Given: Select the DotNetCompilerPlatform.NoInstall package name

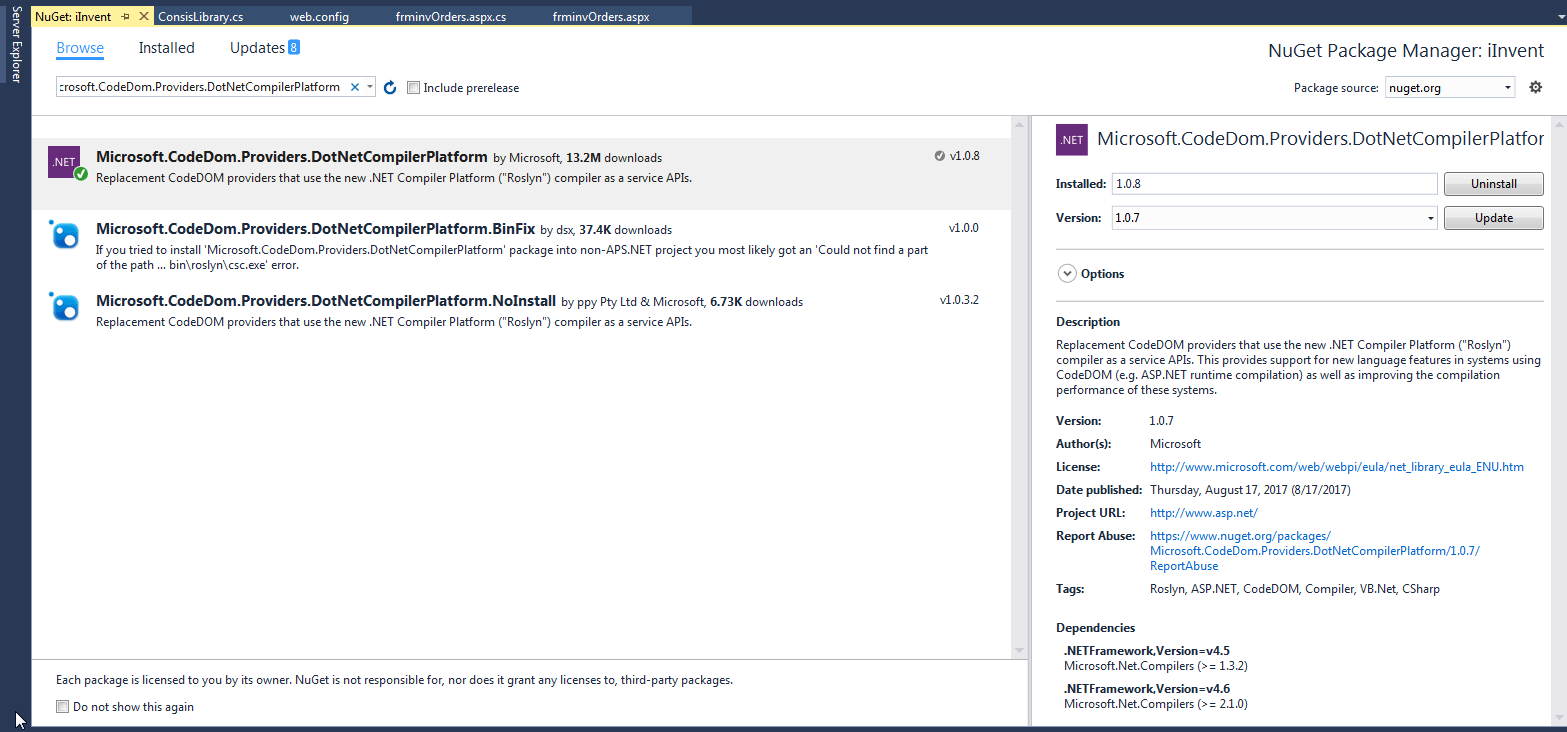Looking at the screenshot, I should 326,301.
